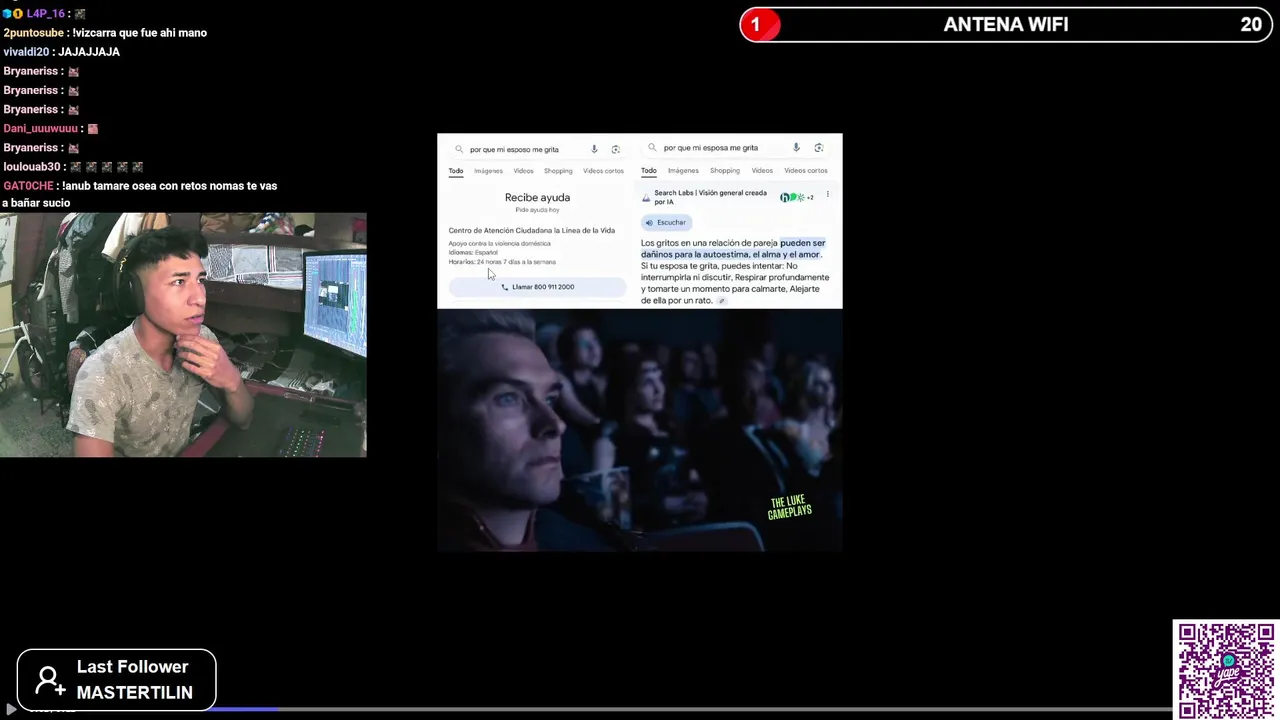Click the streamer webcam feed
1280x720 pixels.
[x=183, y=335]
